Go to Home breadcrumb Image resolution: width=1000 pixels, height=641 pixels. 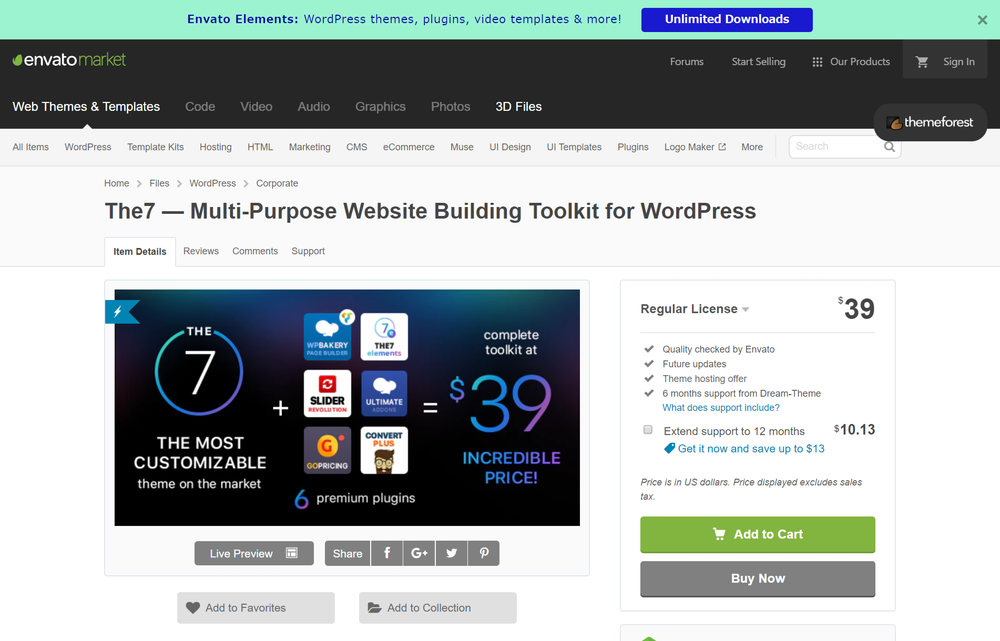[117, 183]
